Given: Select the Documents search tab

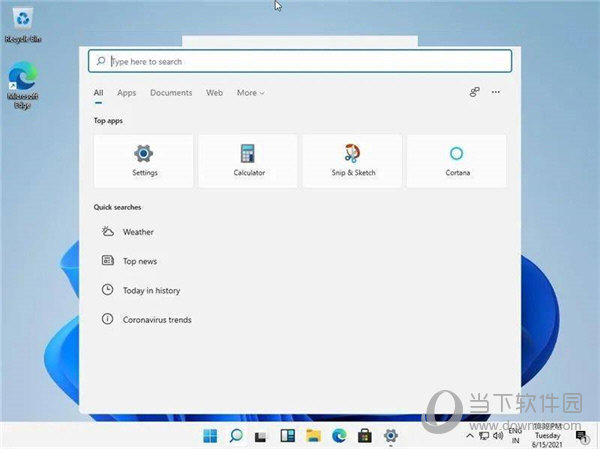Looking at the screenshot, I should [171, 93].
